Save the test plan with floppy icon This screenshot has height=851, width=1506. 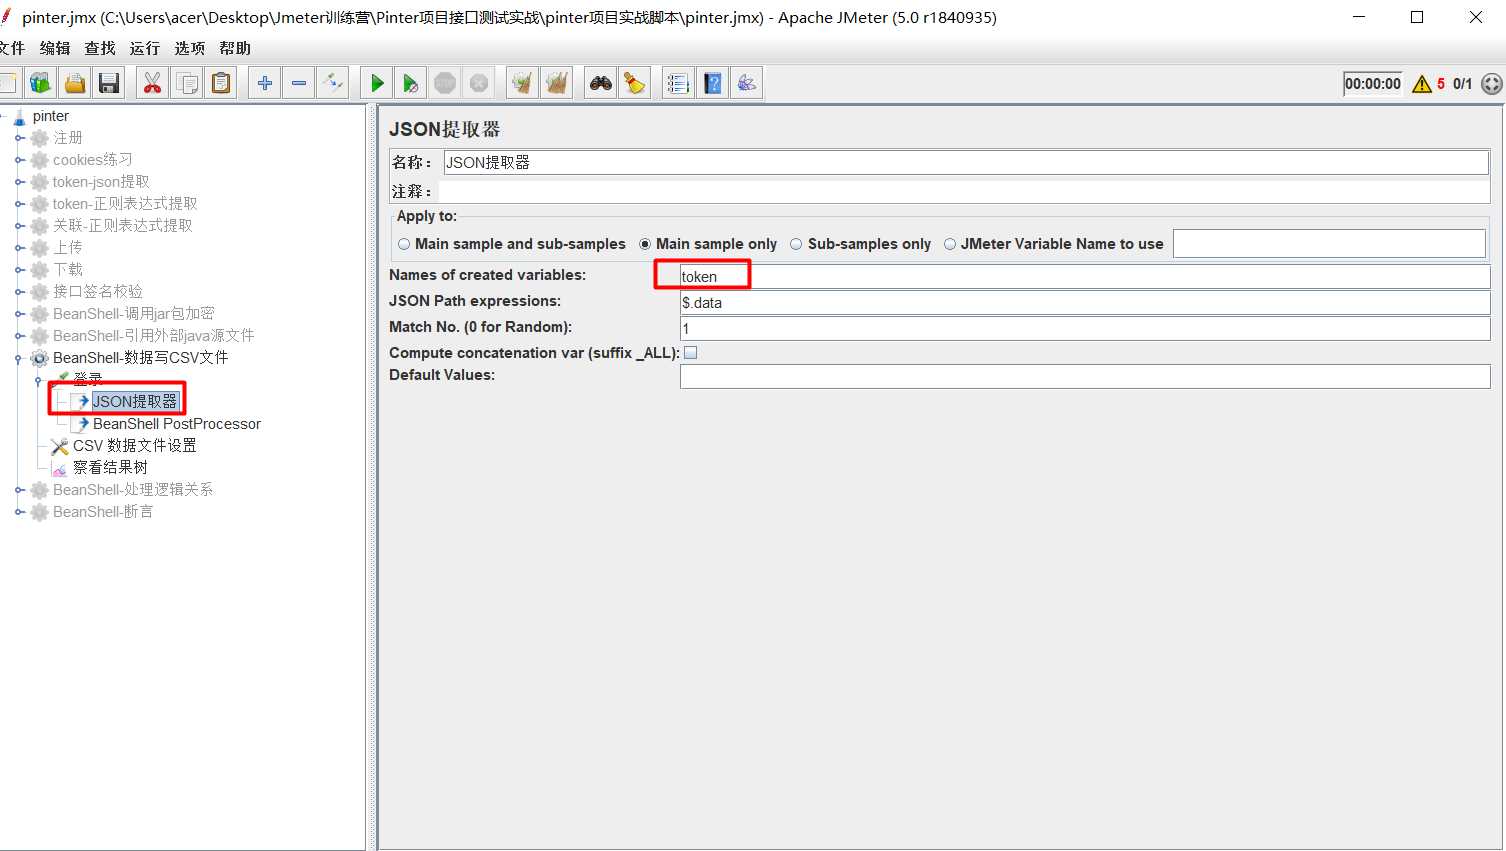[108, 83]
